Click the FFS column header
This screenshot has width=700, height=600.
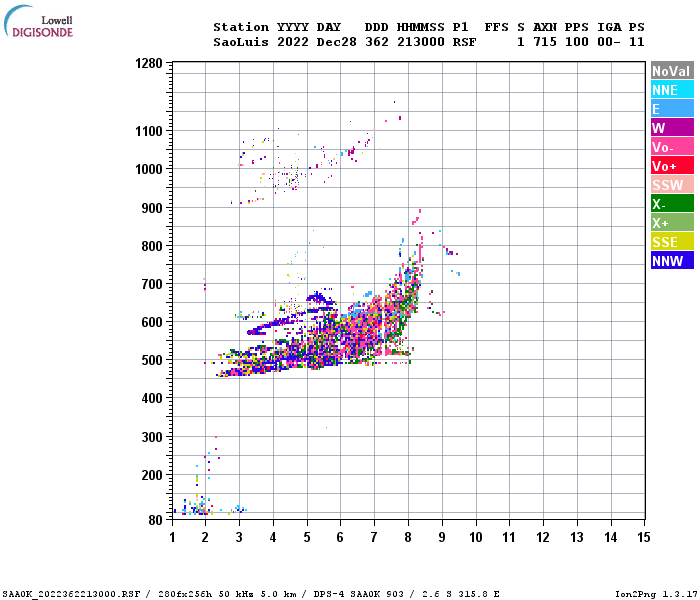(496, 27)
